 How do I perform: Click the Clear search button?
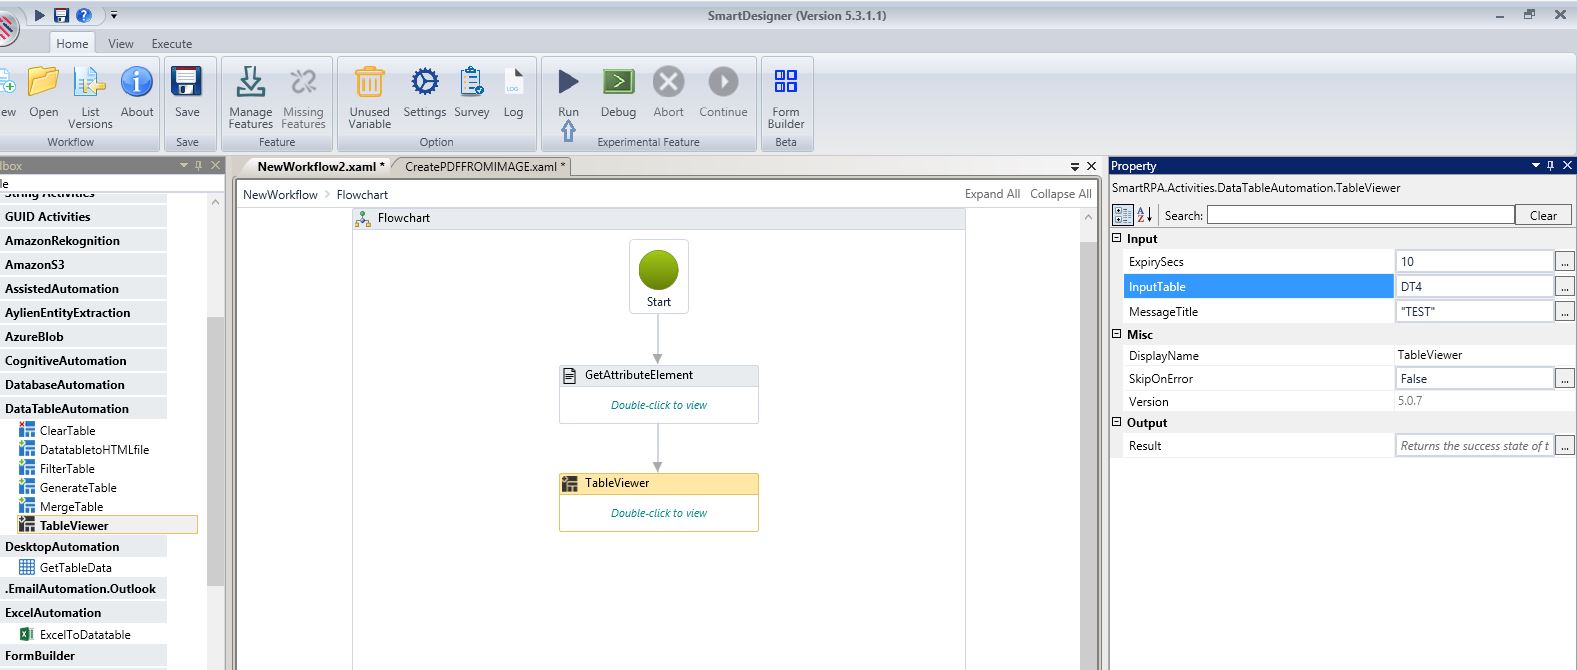(1543, 215)
